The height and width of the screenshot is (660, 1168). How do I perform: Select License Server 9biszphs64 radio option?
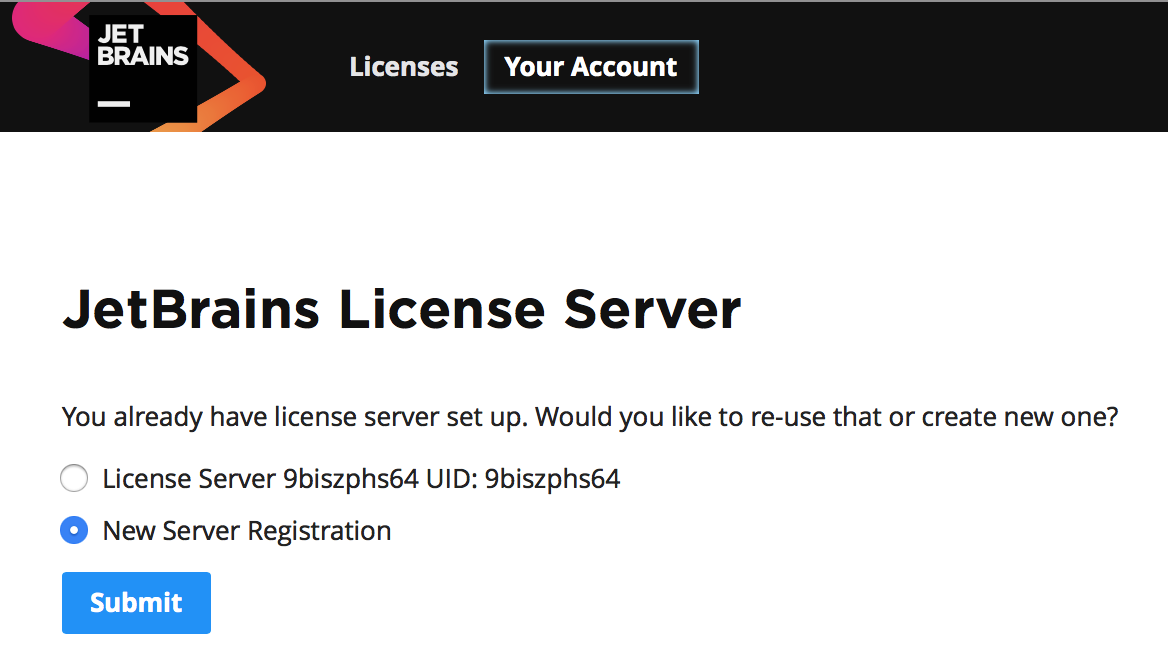pyautogui.click(x=74, y=478)
